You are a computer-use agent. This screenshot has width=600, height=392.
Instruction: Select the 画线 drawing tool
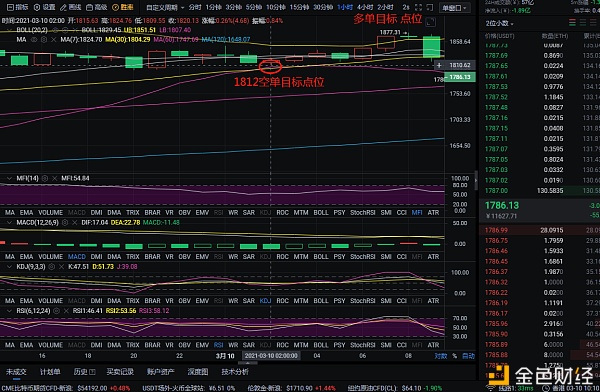click(71, 7)
